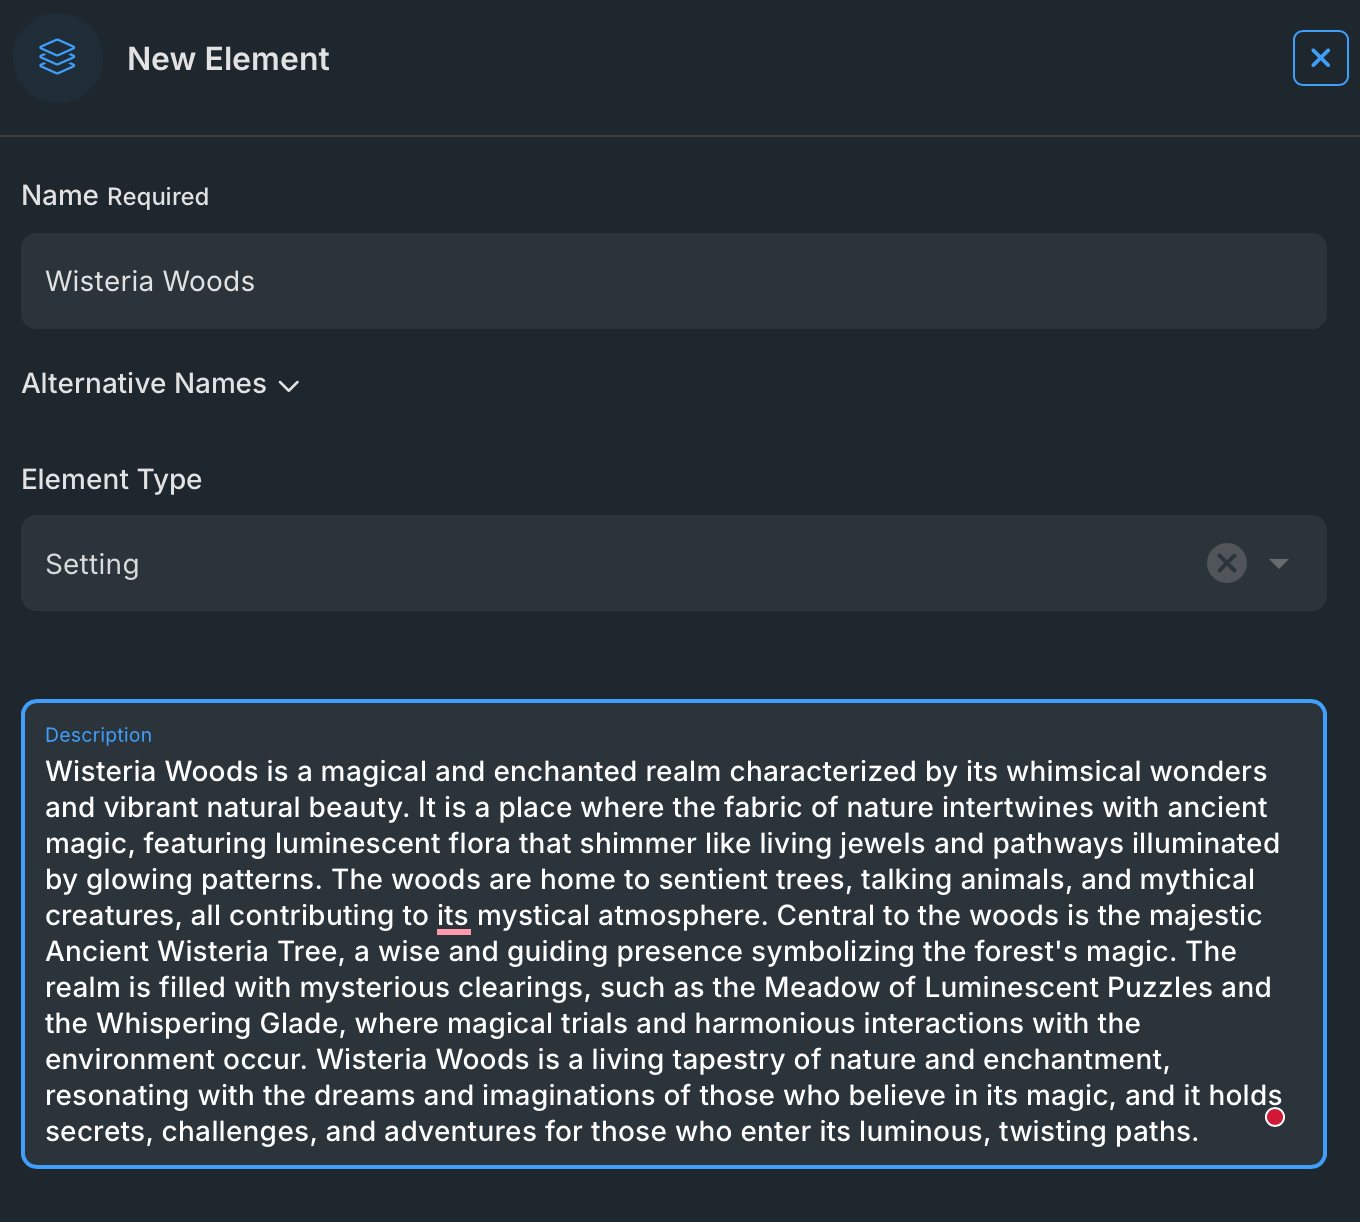The image size is (1360, 1222).
Task: Click the Setting value in the combo box
Action: 93,564
